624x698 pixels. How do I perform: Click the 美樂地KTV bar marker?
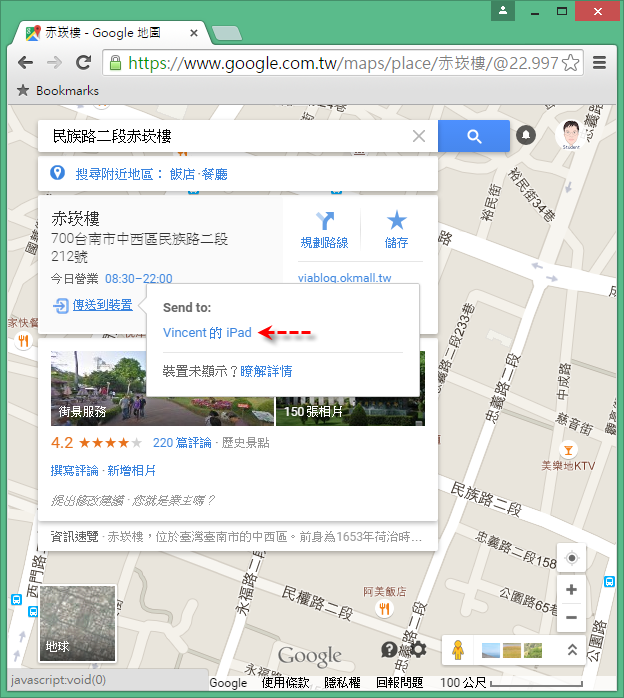(x=568, y=450)
